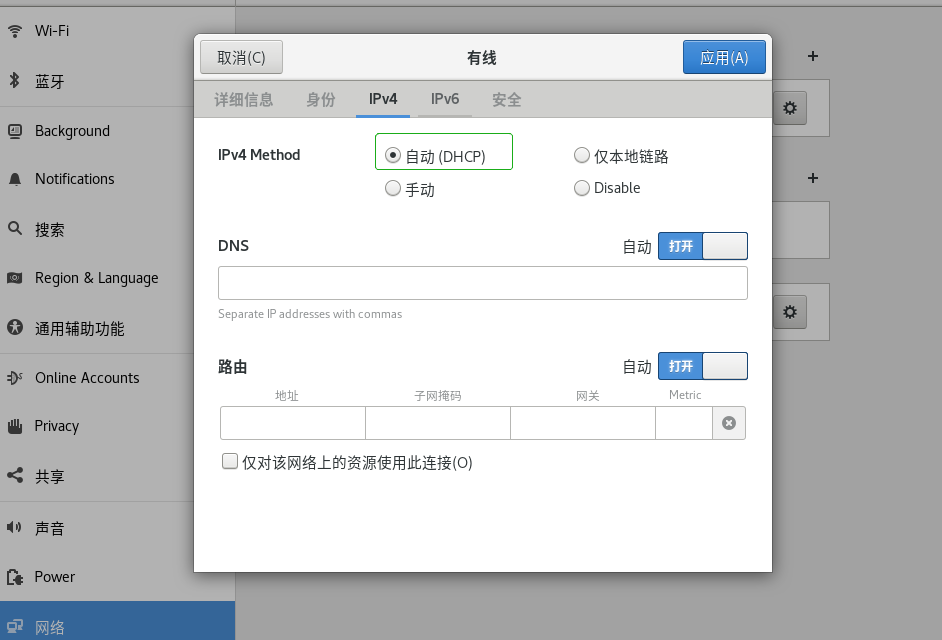Switch to the 安全 tab
The image size is (942, 640).
[506, 99]
